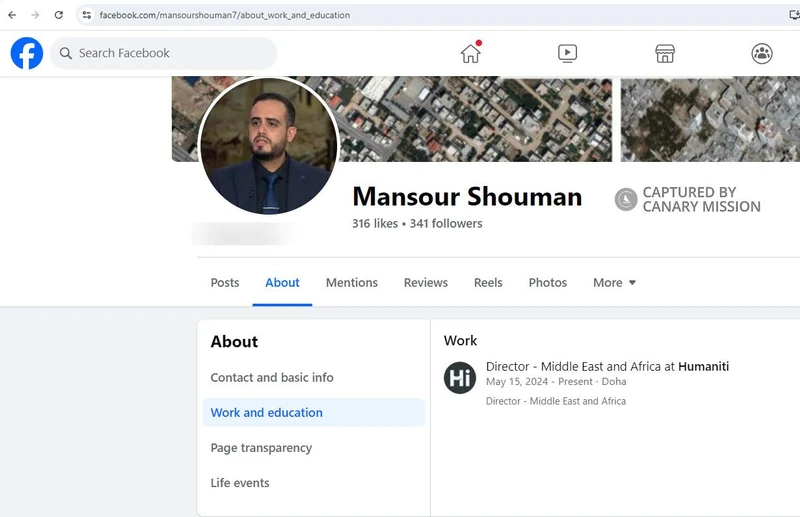Open the Video watch icon
The width and height of the screenshot is (800, 517).
(x=567, y=54)
